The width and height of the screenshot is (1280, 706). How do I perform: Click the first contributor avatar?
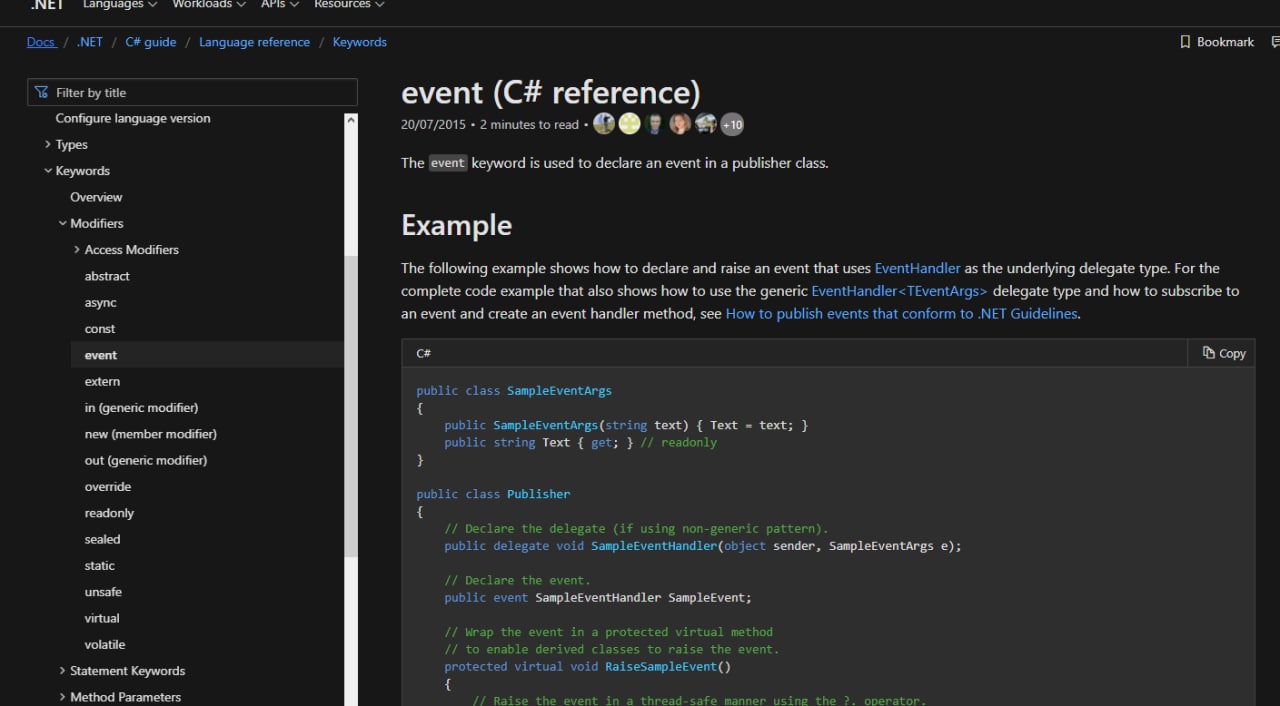pyautogui.click(x=604, y=124)
